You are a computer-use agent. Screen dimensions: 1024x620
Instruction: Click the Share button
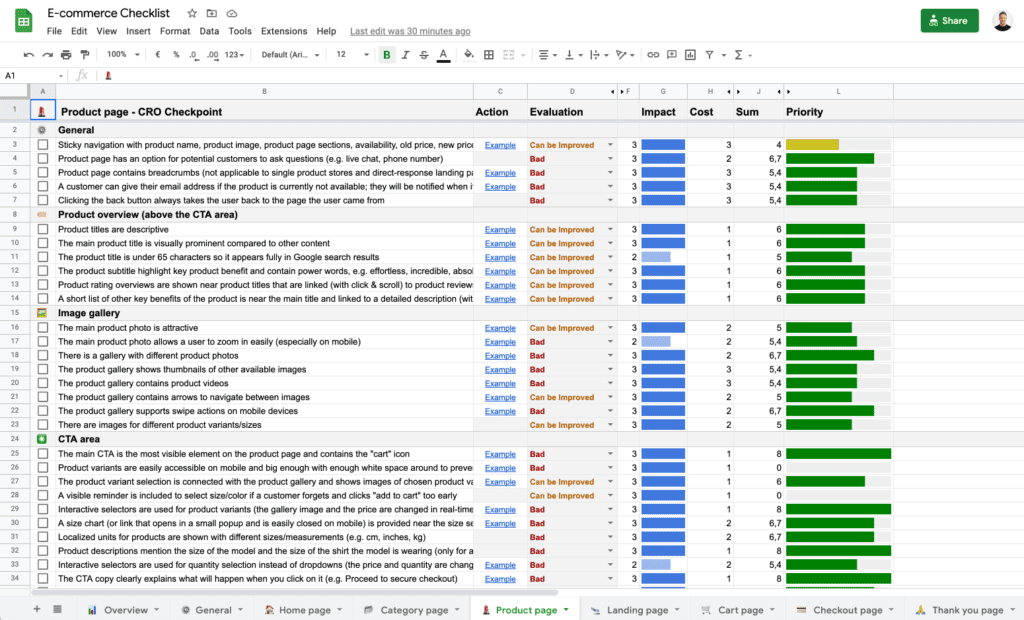948,20
